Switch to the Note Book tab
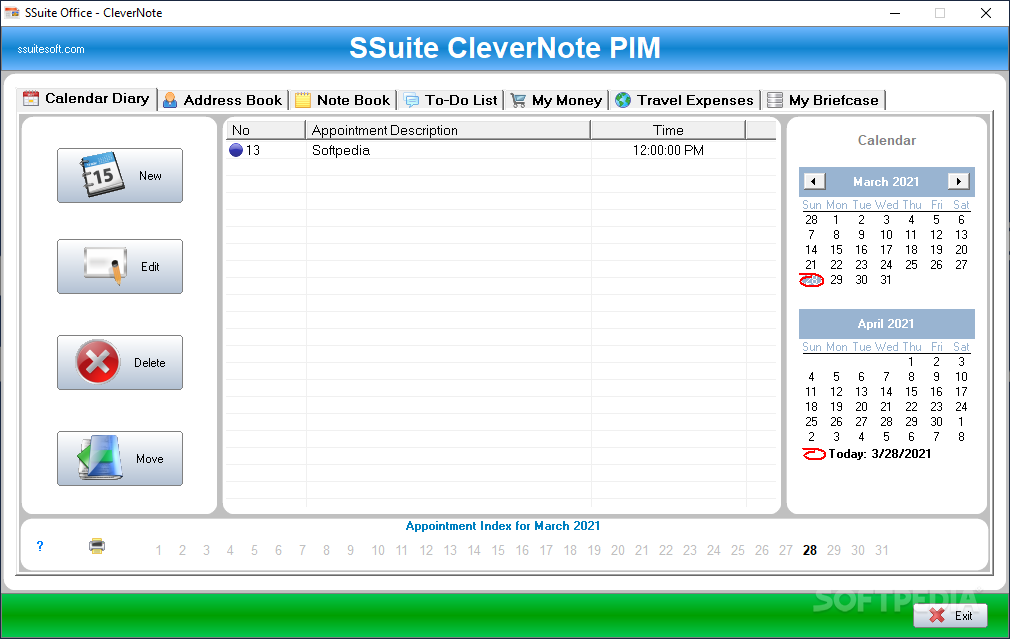 [x=343, y=100]
